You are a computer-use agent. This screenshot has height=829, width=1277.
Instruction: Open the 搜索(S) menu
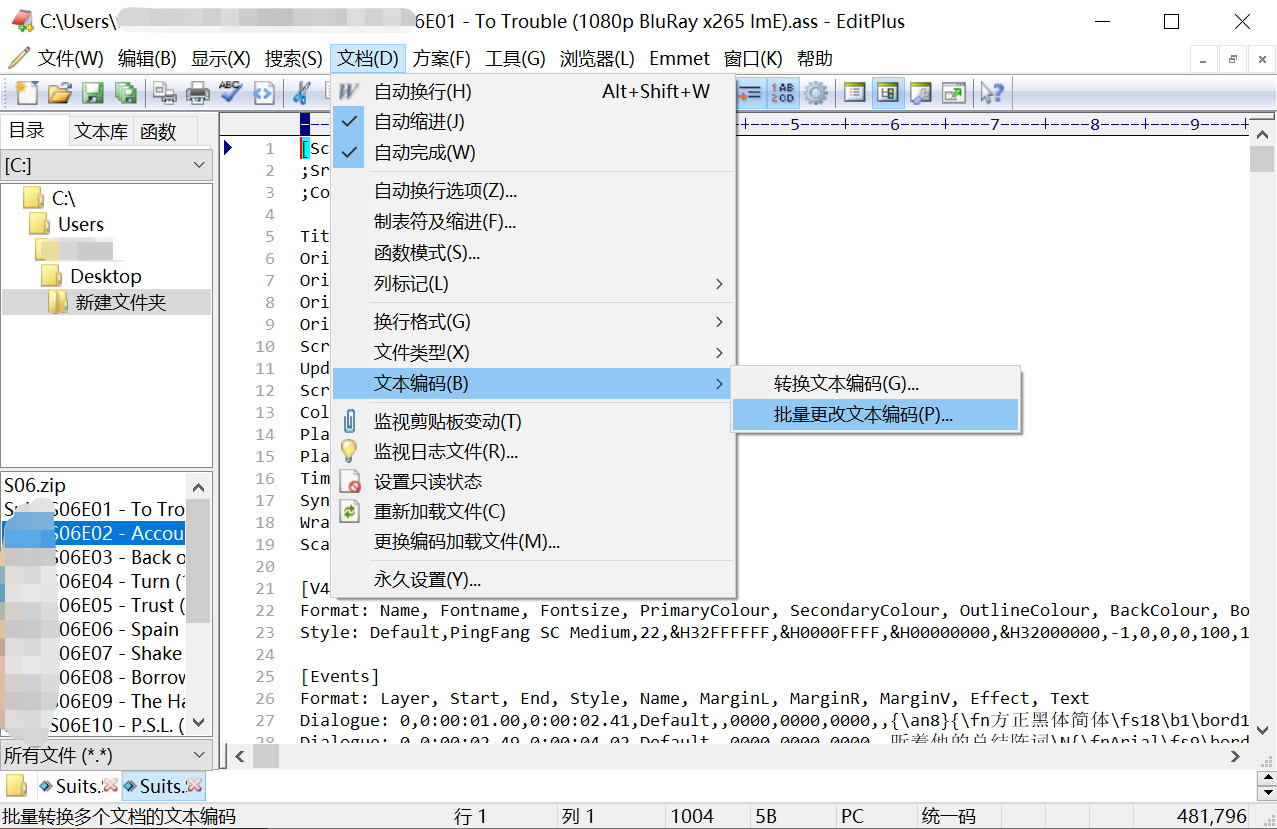pyautogui.click(x=293, y=59)
